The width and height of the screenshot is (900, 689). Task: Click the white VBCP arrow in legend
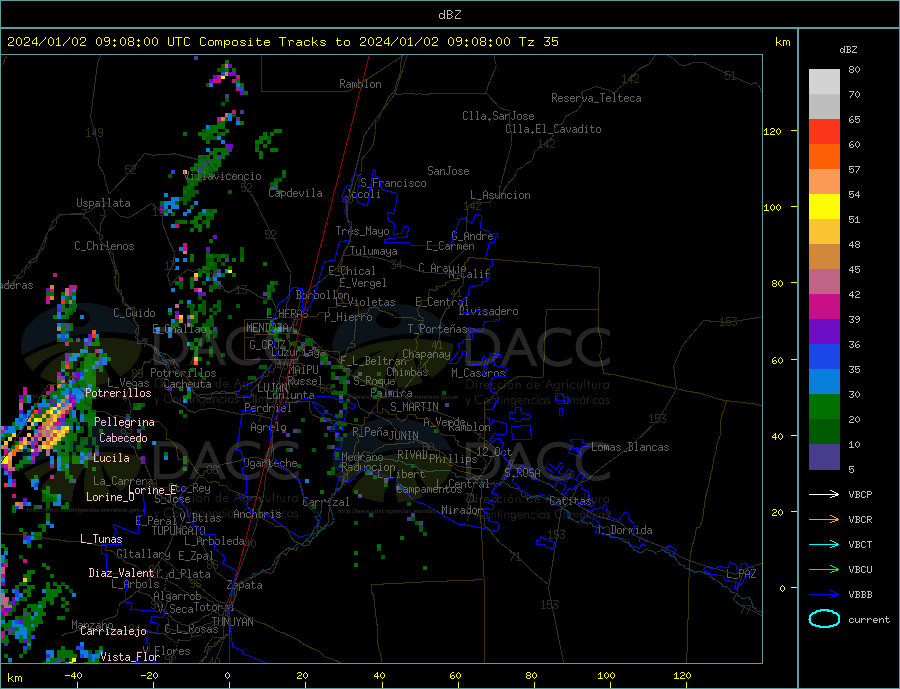[824, 494]
